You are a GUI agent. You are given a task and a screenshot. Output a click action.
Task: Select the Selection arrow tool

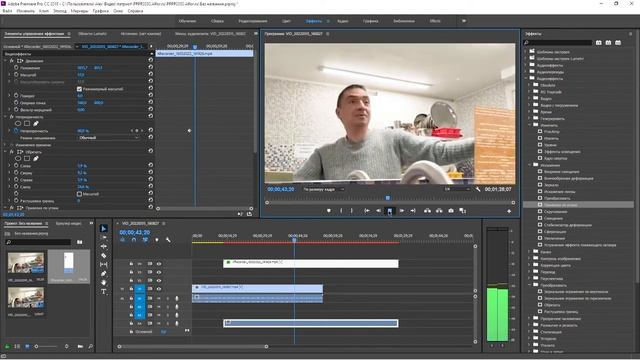(104, 229)
